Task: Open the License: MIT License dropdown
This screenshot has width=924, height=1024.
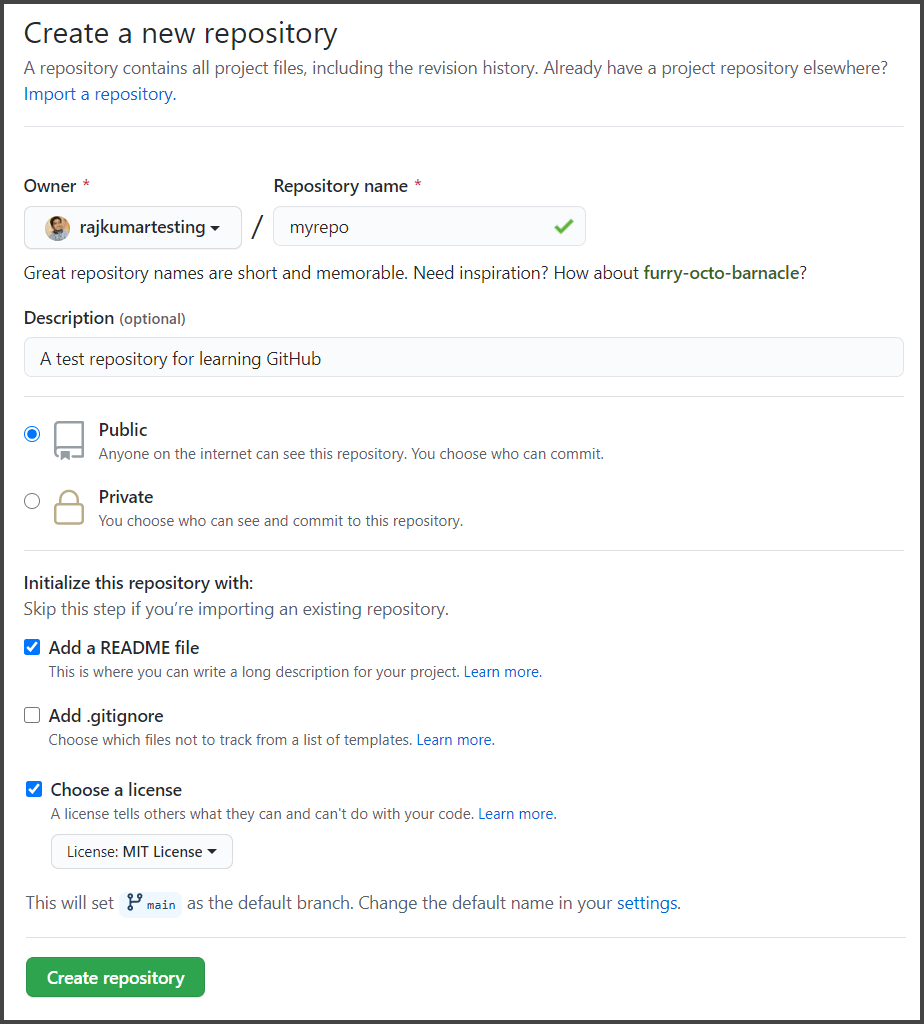Action: (141, 851)
